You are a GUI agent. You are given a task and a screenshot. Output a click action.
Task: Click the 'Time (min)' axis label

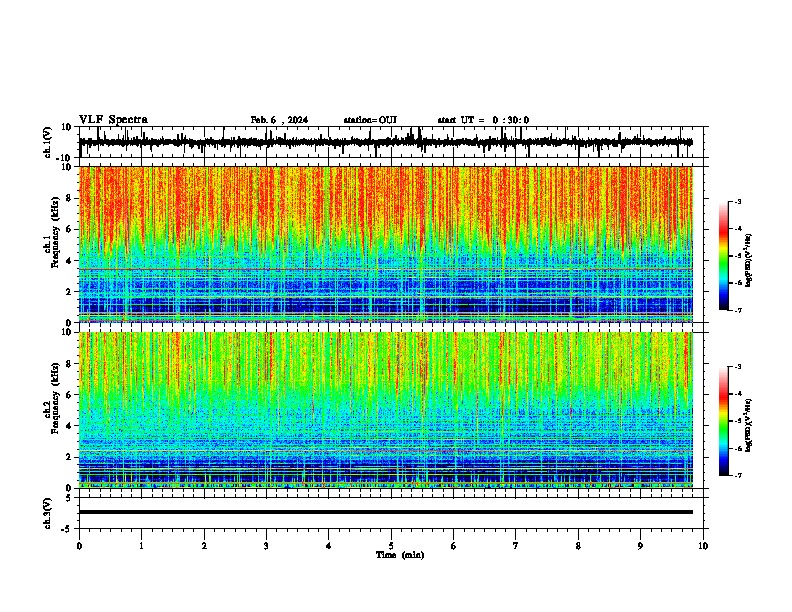(x=400, y=555)
